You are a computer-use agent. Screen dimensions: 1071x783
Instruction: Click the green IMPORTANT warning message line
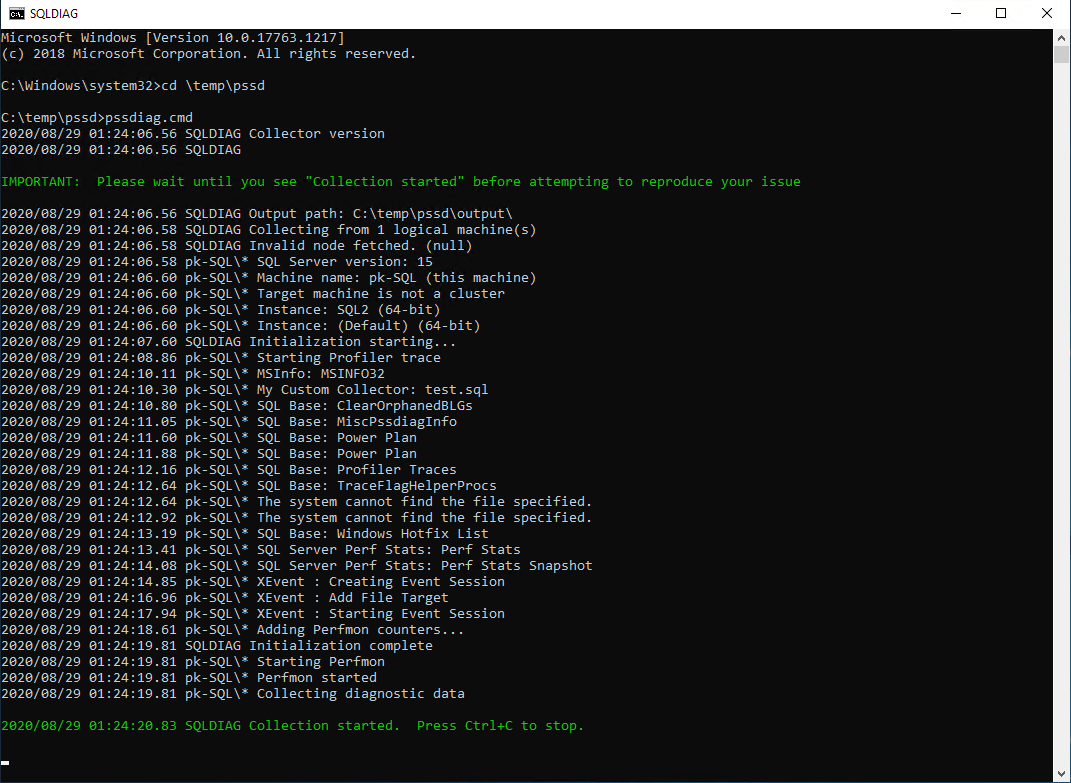pyautogui.click(x=400, y=181)
